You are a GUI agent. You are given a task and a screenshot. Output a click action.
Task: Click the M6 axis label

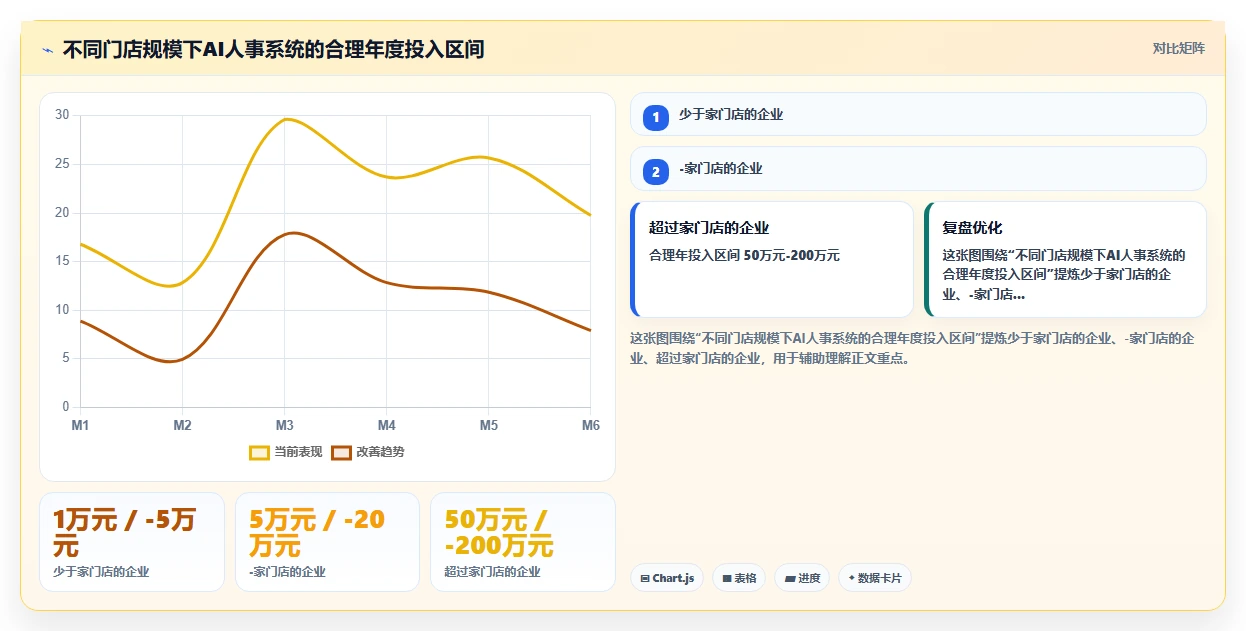[591, 425]
